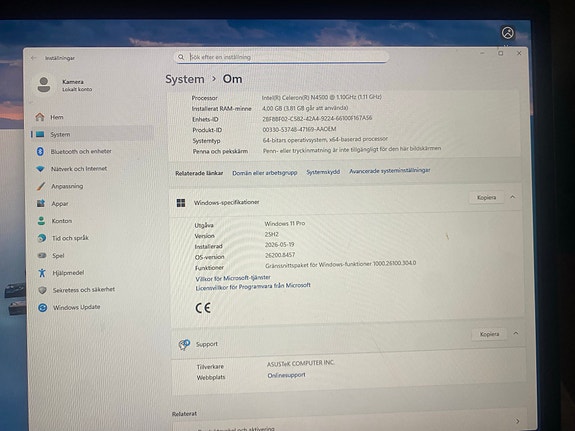This screenshot has height=431, width=575.
Task: Click the Sök efter en inställning field
Action: 281,57
